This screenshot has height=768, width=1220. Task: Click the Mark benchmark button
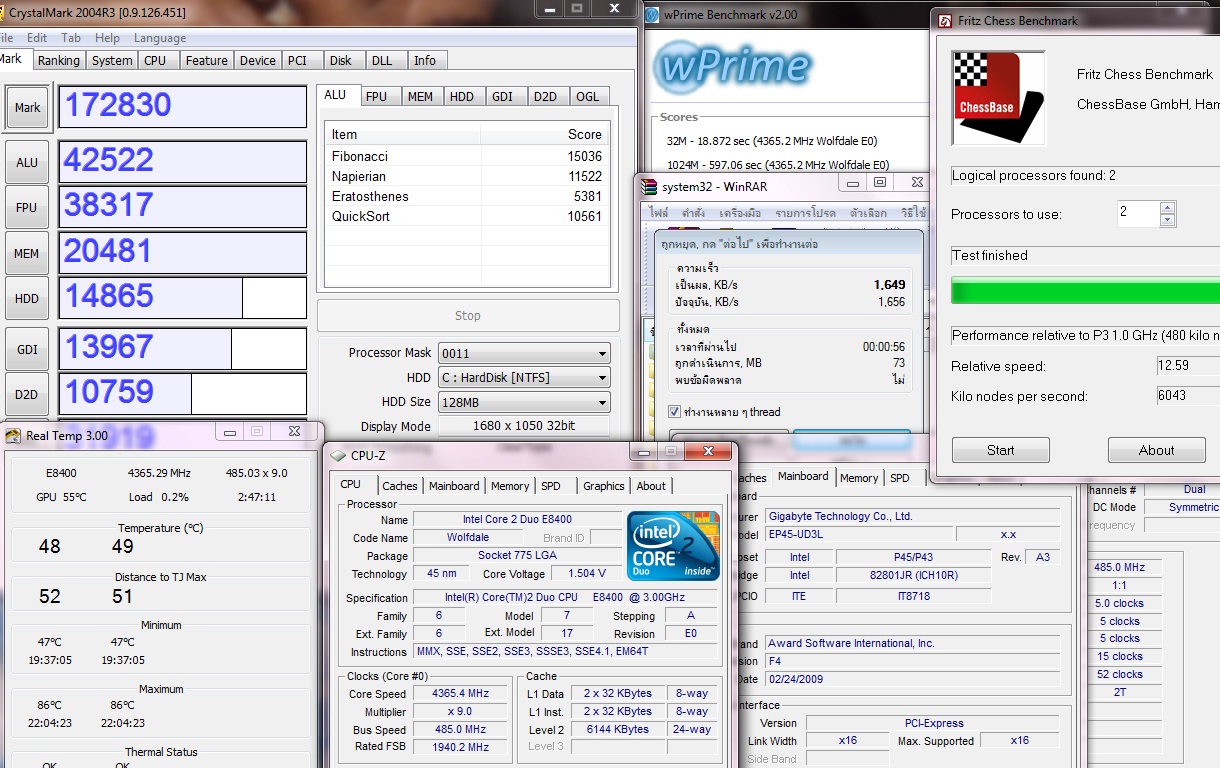pos(28,107)
